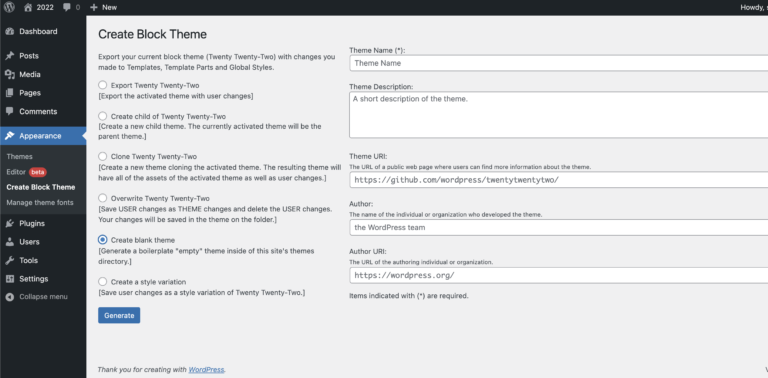Image resolution: width=768 pixels, height=378 pixels.
Task: Open the Media menu label
Action: pos(30,74)
